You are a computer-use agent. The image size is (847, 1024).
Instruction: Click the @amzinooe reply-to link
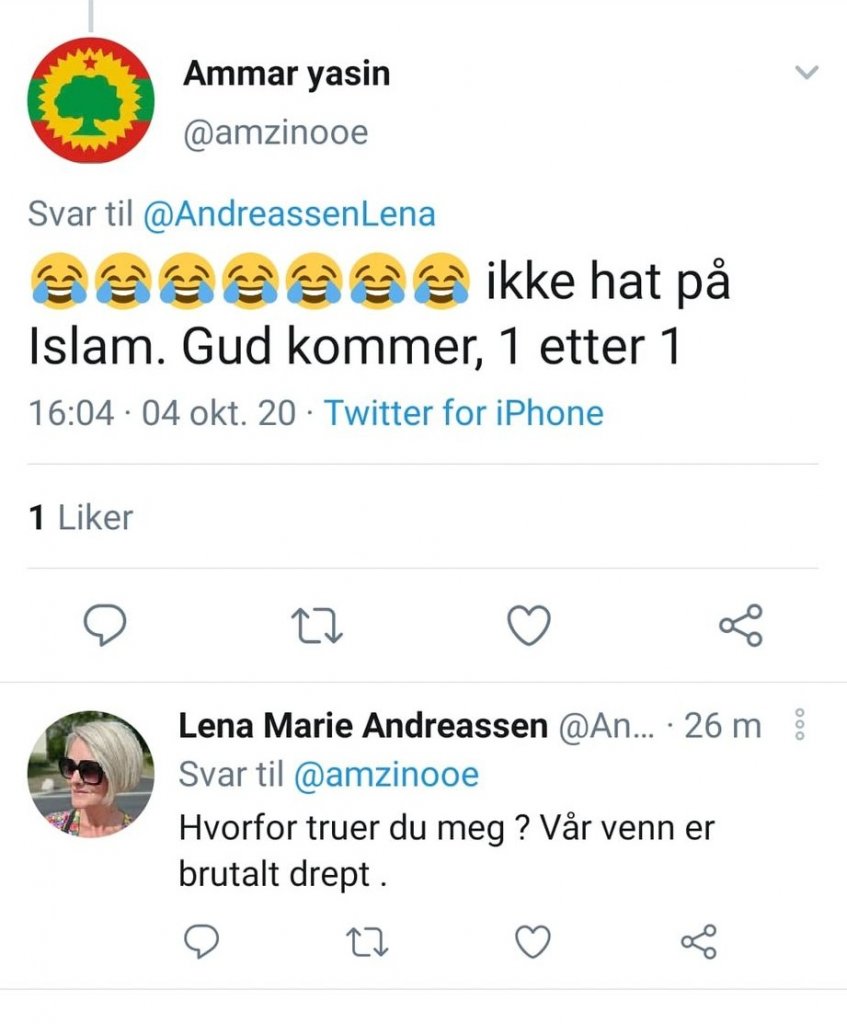(x=385, y=774)
